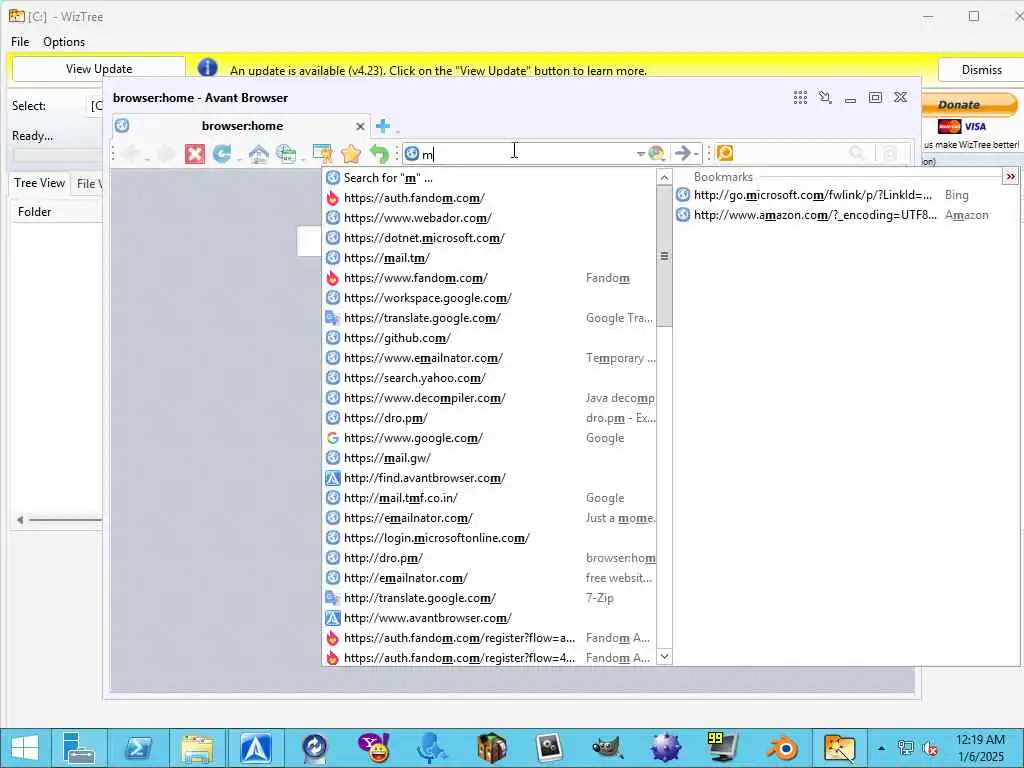Show hidden system tray icons arrow
The image size is (1024, 768).
click(x=881, y=748)
